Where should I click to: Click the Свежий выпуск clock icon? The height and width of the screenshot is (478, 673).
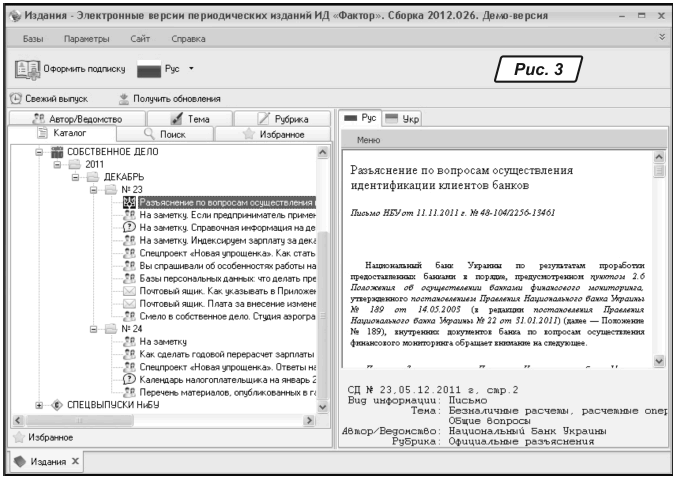[x=16, y=99]
